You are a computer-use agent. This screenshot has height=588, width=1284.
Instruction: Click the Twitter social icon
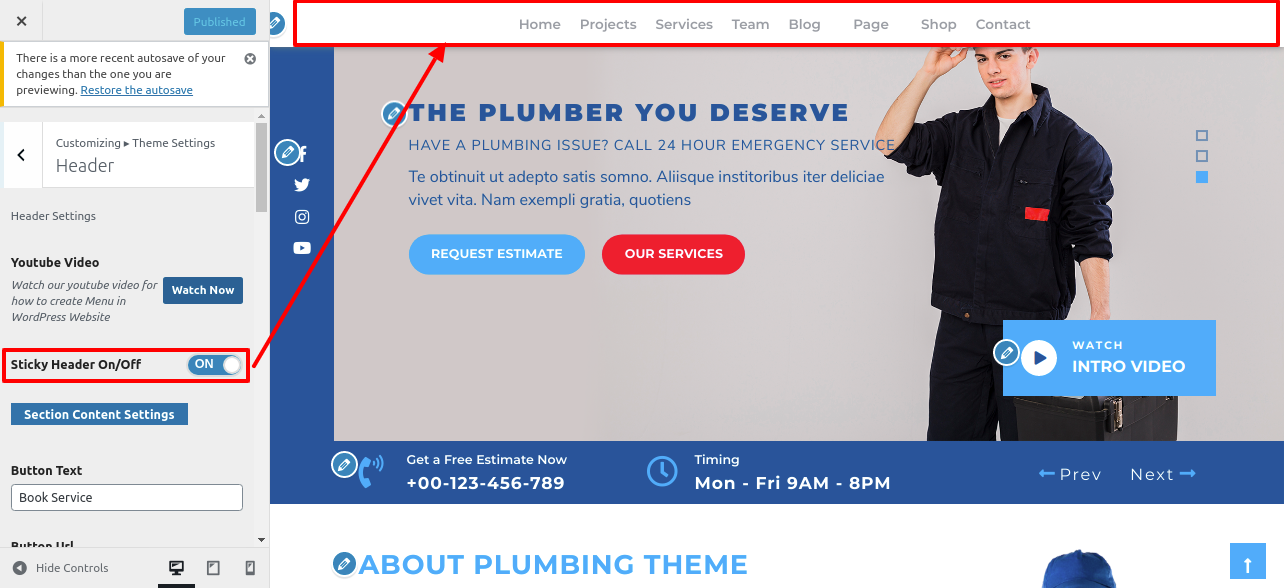(302, 185)
